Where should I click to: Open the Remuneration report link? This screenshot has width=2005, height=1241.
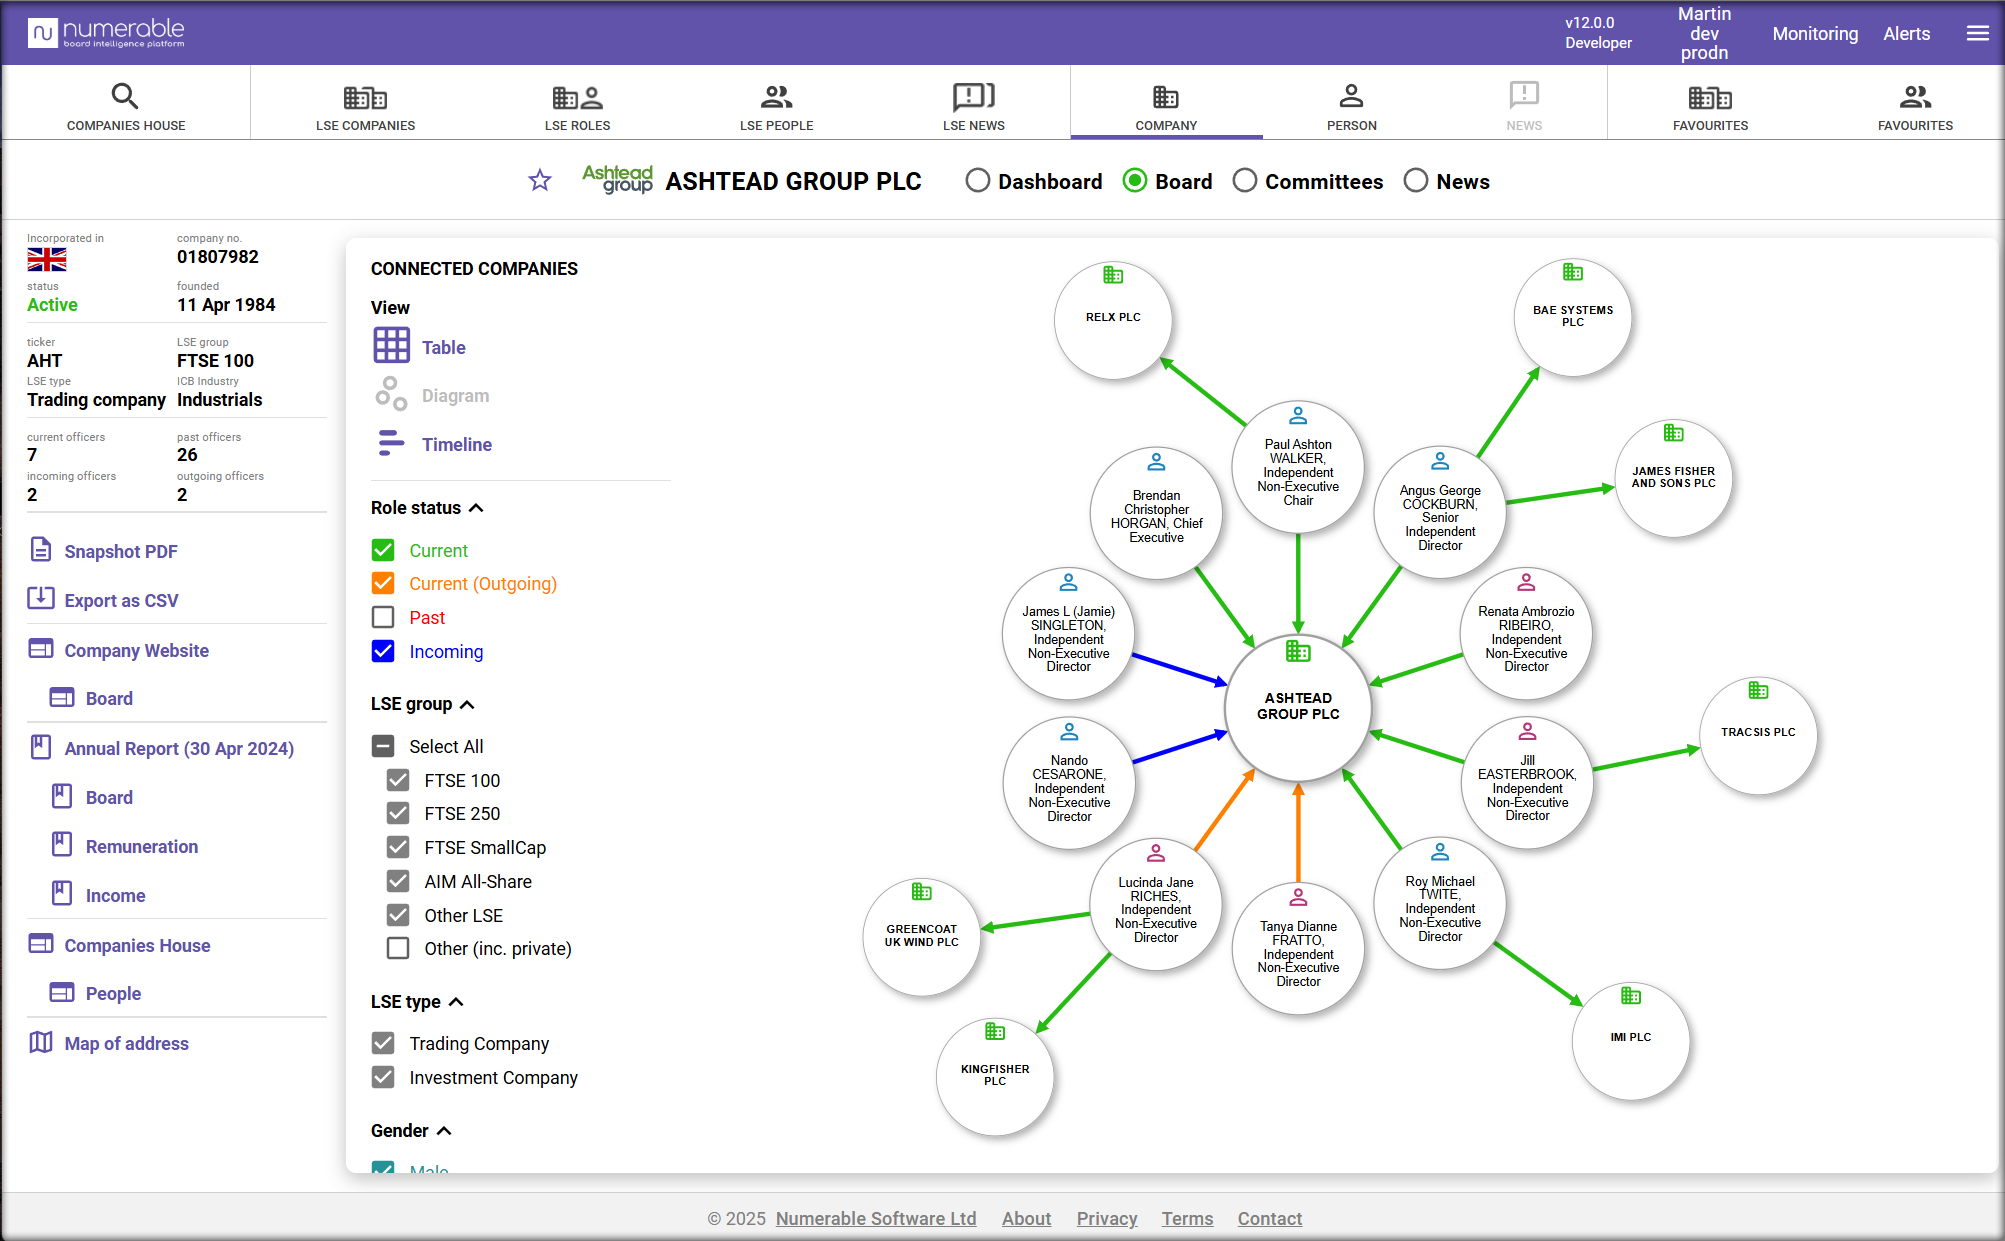141,846
